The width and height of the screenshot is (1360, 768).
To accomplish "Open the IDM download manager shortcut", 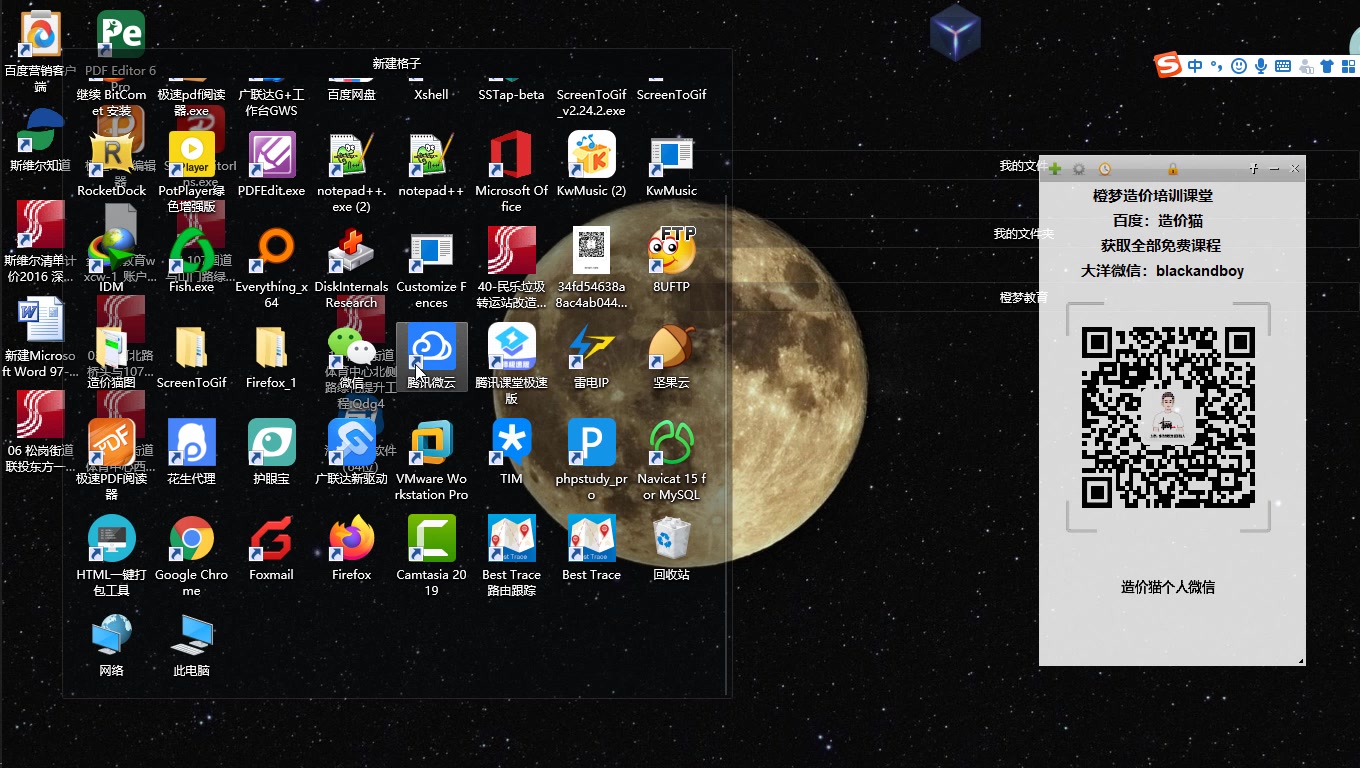I will coord(112,260).
